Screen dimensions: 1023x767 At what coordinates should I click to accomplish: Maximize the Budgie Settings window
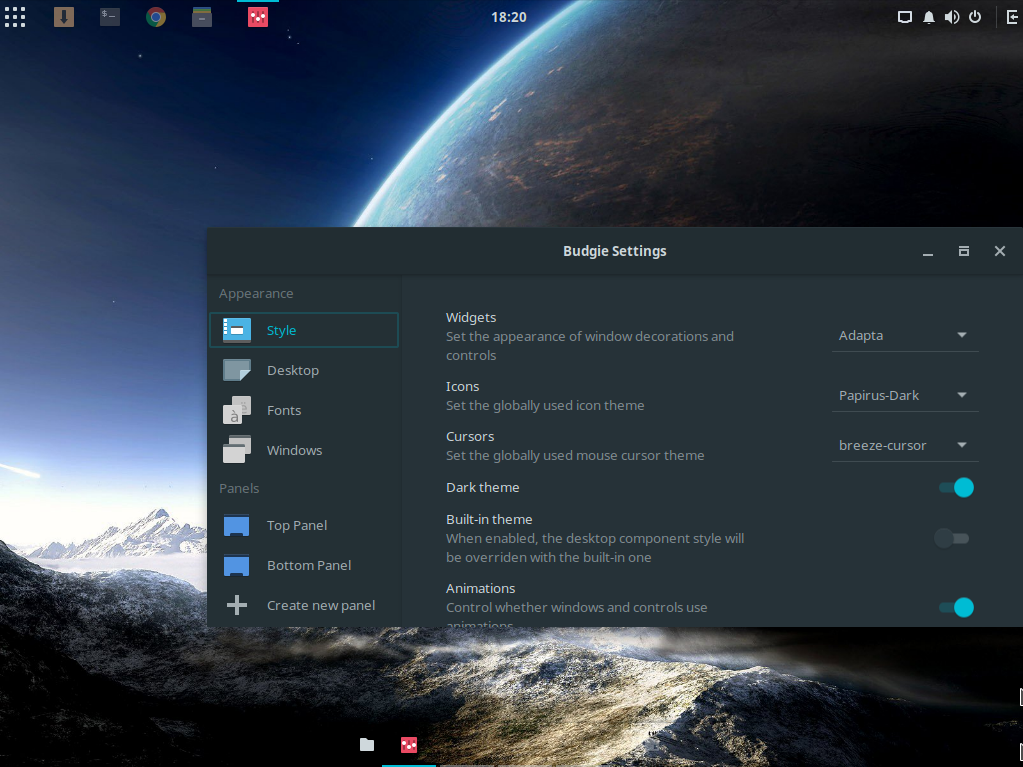coord(964,251)
